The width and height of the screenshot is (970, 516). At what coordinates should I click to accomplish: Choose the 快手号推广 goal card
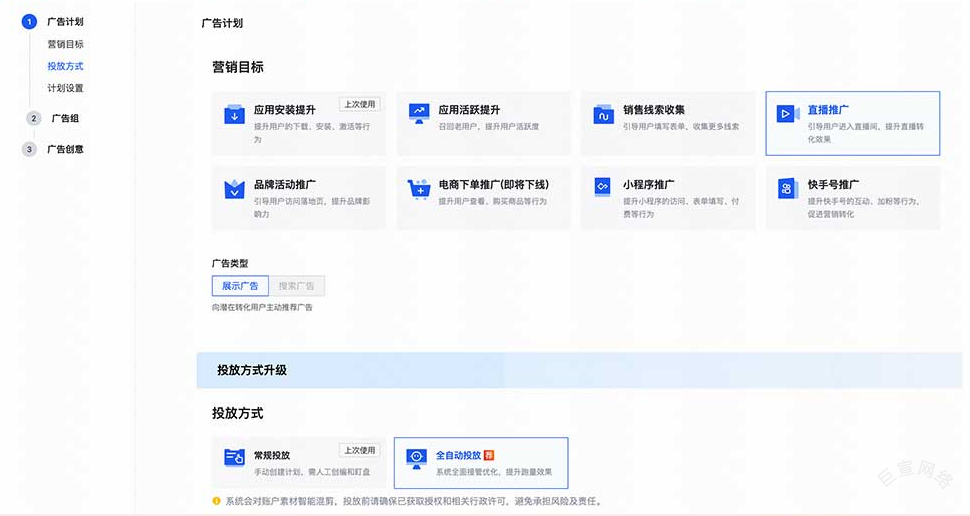852,198
